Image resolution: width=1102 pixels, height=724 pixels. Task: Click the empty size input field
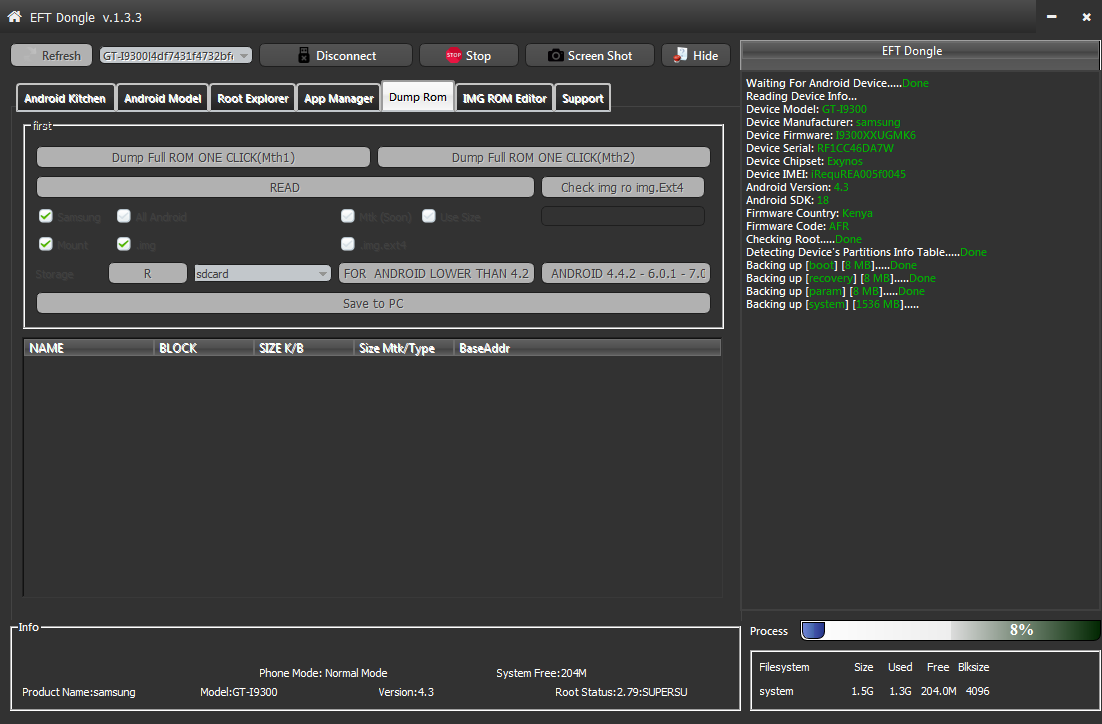coord(622,216)
